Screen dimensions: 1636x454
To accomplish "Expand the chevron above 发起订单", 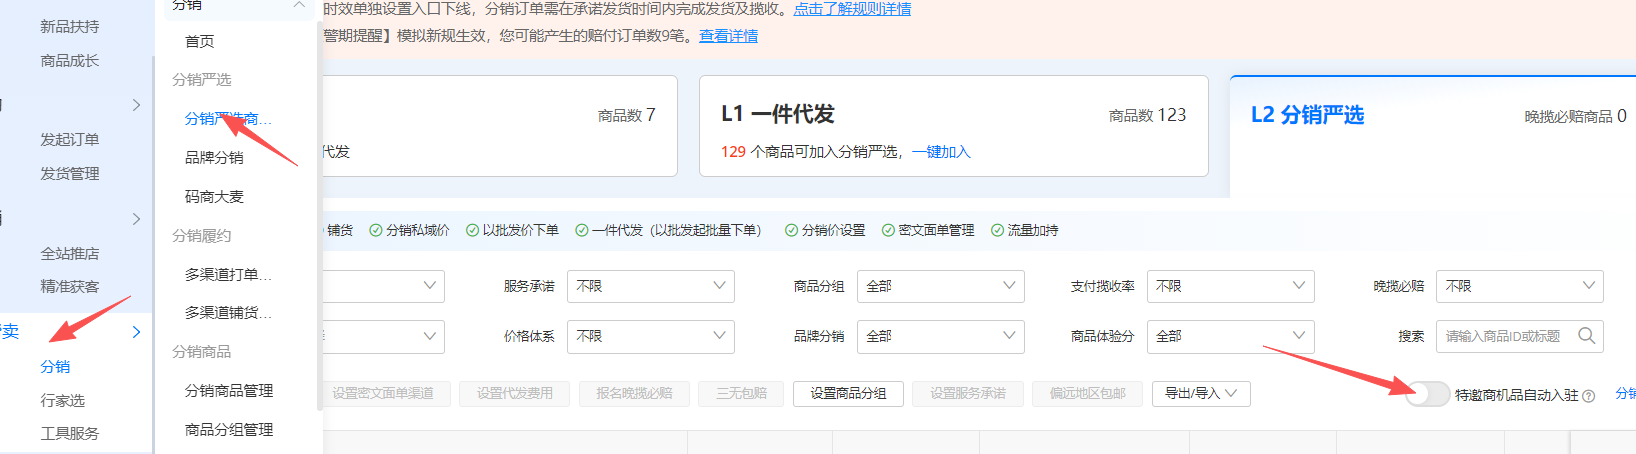I will [x=137, y=105].
